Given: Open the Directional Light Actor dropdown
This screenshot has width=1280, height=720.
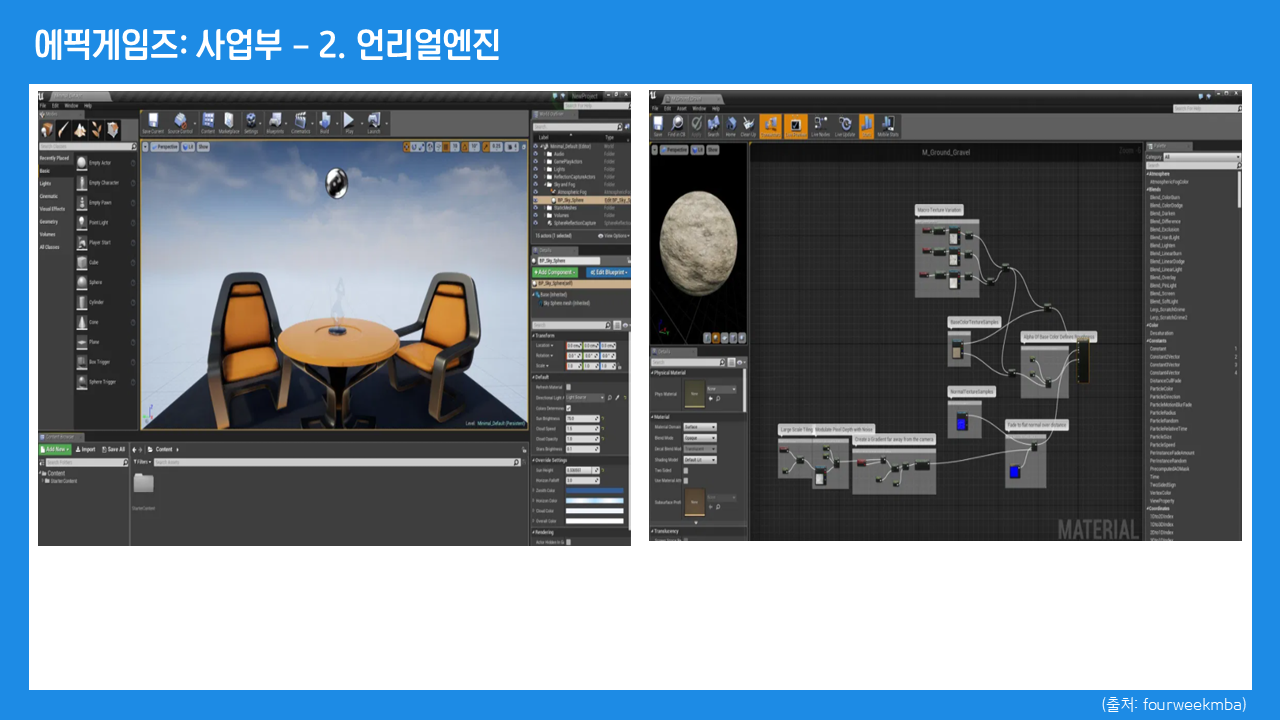Looking at the screenshot, I should 586,397.
